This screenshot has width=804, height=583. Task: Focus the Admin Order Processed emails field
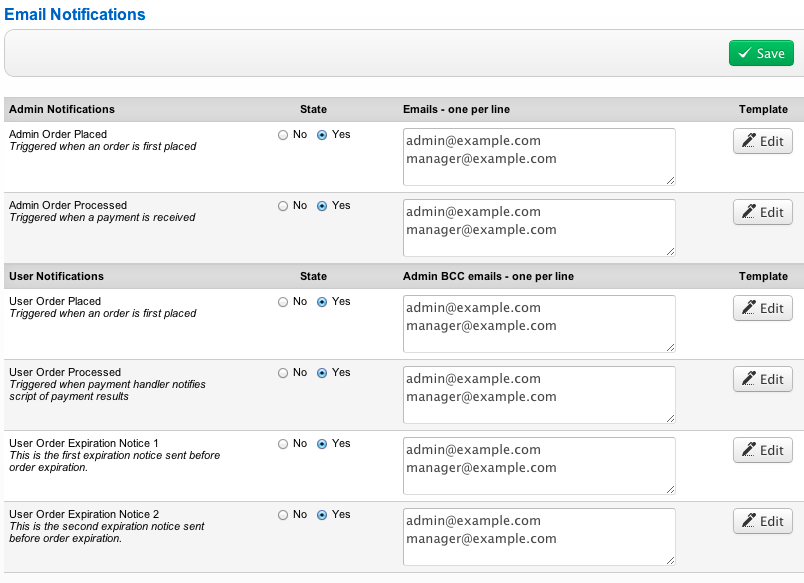pyautogui.click(x=539, y=228)
